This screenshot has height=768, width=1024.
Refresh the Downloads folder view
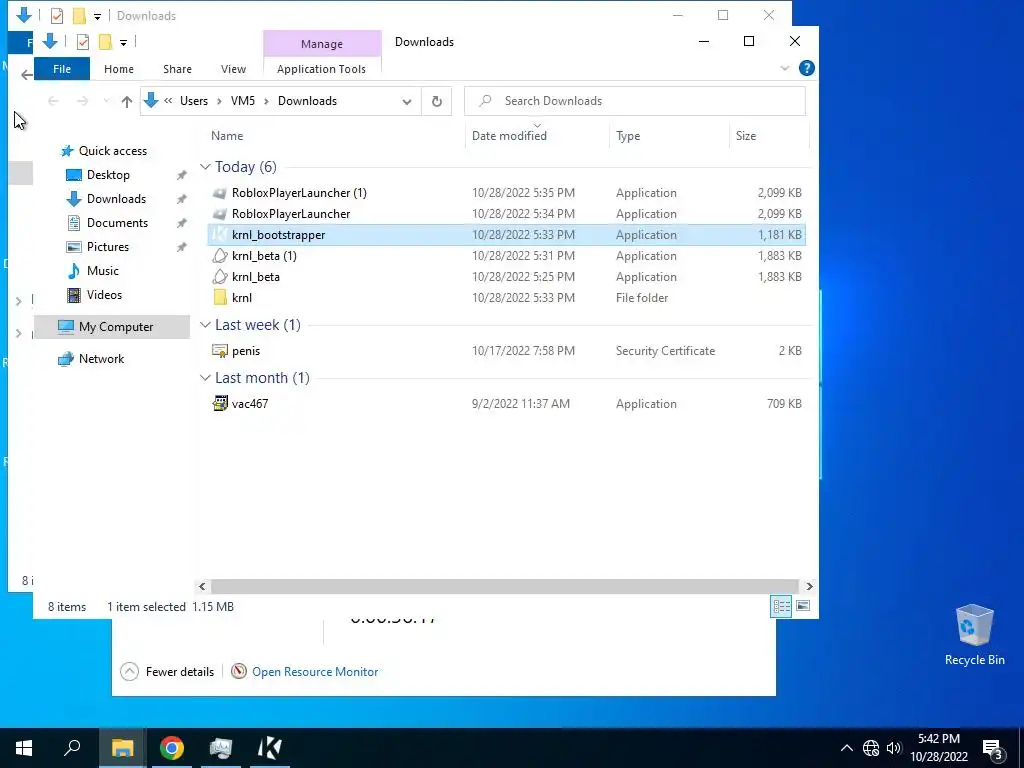(436, 101)
